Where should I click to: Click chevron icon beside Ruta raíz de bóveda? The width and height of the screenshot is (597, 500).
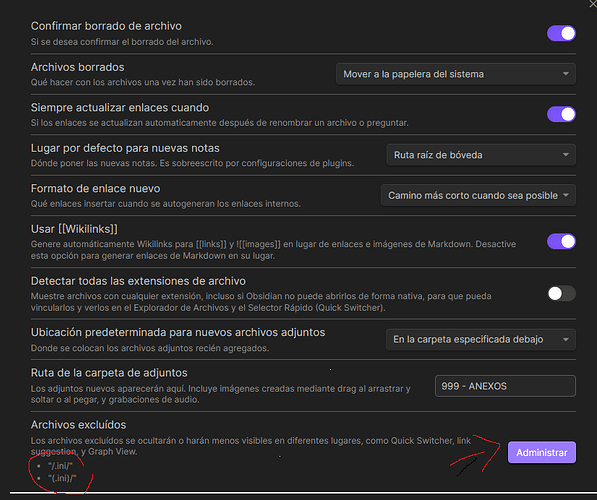tap(566, 155)
